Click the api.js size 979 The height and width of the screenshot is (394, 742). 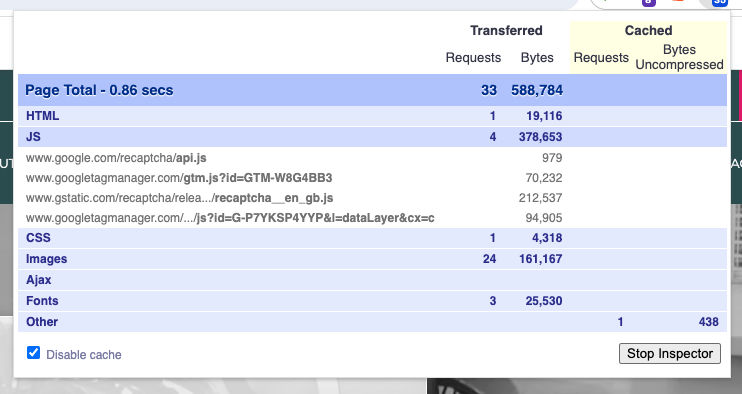[x=552, y=158]
